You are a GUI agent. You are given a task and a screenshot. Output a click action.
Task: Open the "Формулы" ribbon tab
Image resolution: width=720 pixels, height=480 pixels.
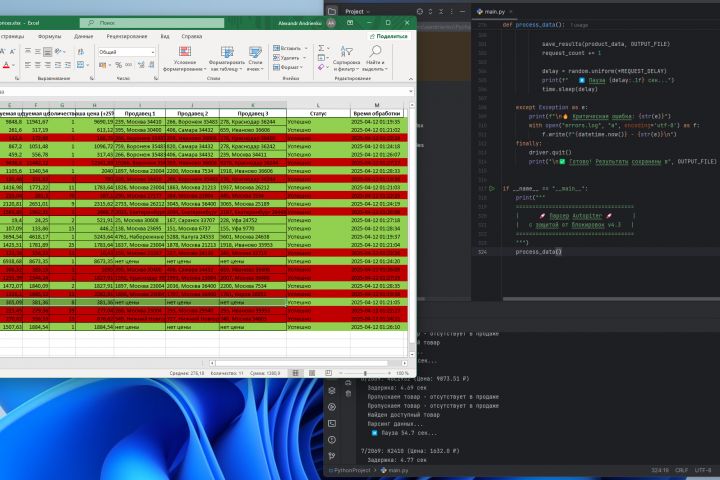tap(49, 35)
